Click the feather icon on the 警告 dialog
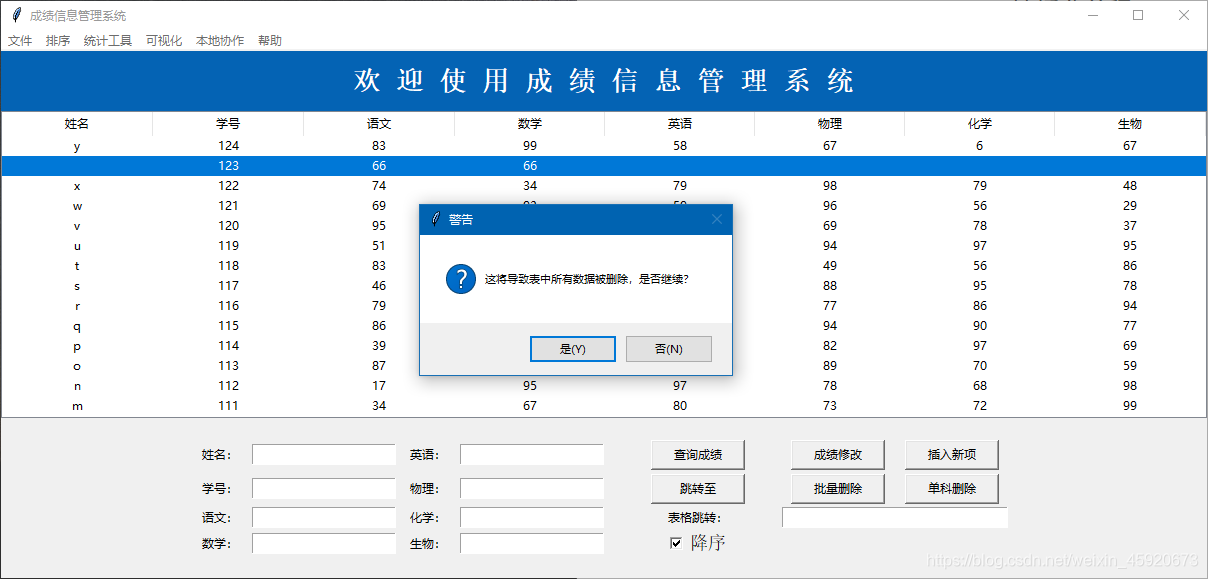1208x579 pixels. [x=436, y=219]
